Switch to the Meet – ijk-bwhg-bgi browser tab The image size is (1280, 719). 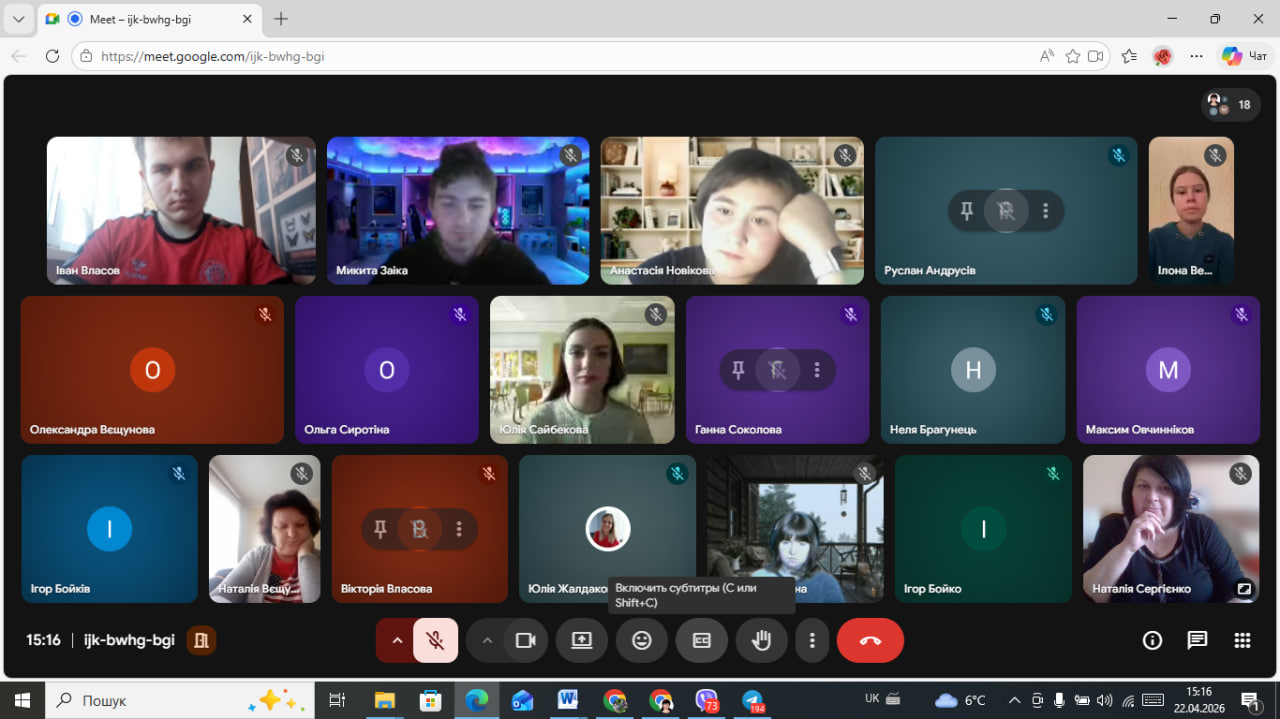point(150,19)
